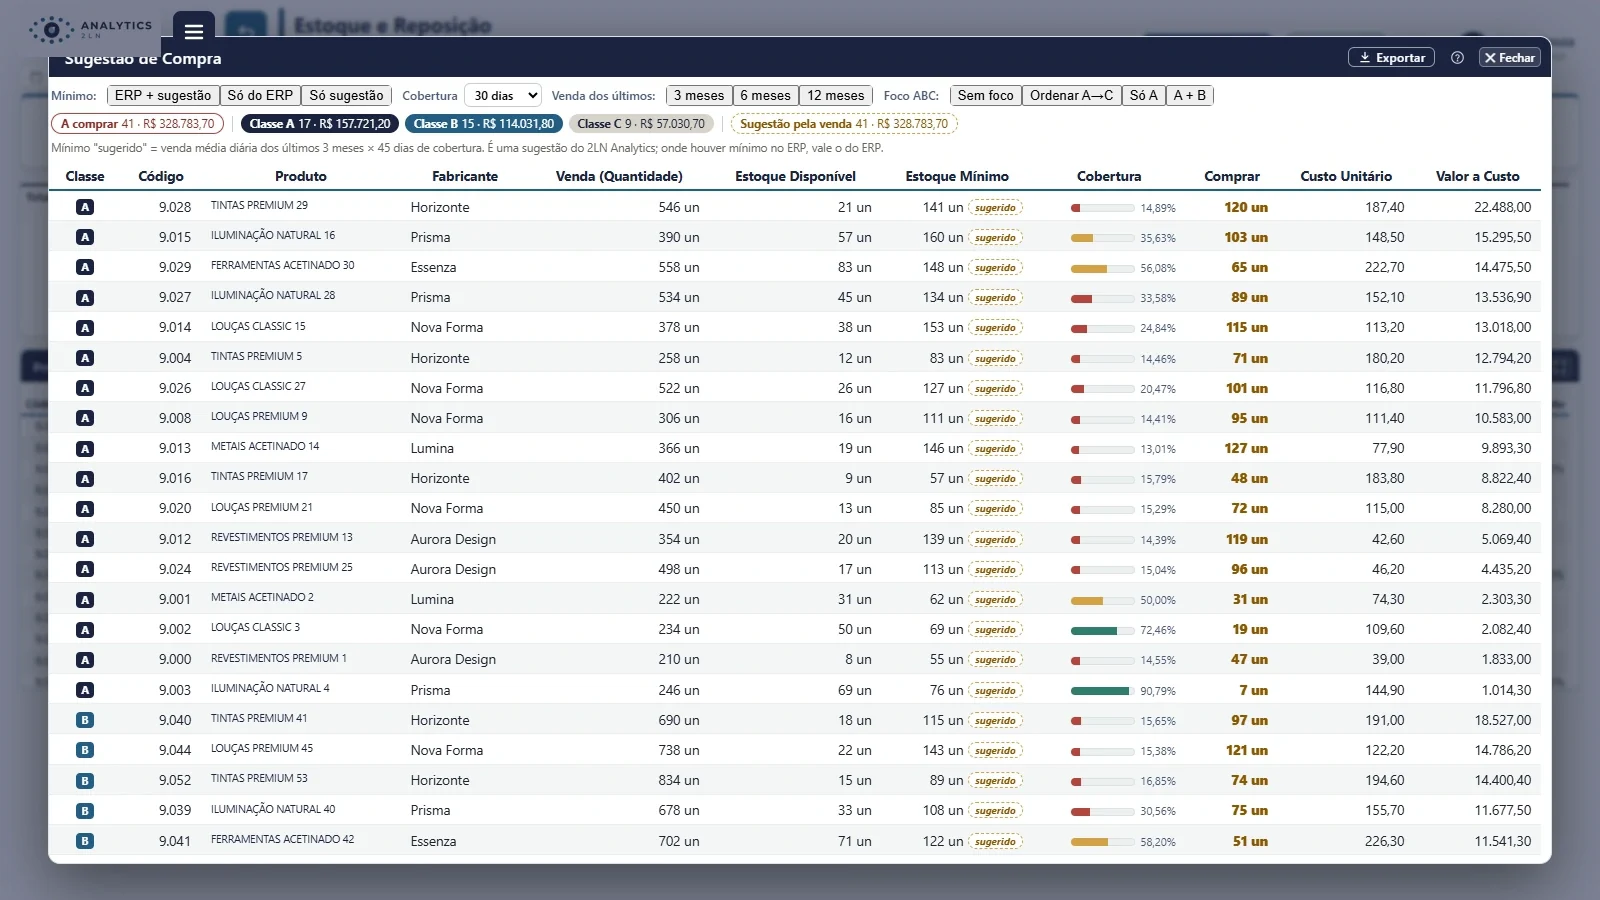The width and height of the screenshot is (1600, 900).
Task: Click class A badge of Tintas Premium 29
Action: tap(85, 207)
